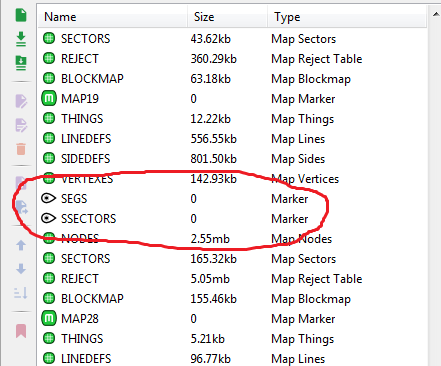This screenshot has width=441, height=366.
Task: Click the Map Marker type of MAP19
Action: tap(303, 99)
